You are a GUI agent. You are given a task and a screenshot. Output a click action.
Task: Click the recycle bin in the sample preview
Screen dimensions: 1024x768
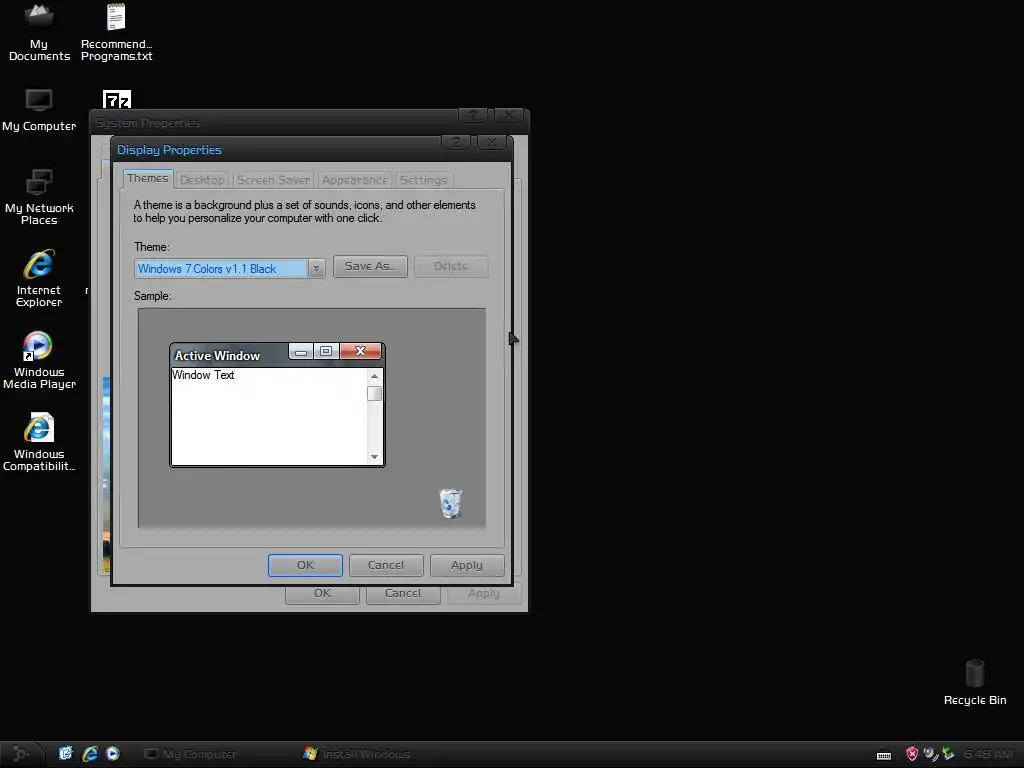click(451, 504)
